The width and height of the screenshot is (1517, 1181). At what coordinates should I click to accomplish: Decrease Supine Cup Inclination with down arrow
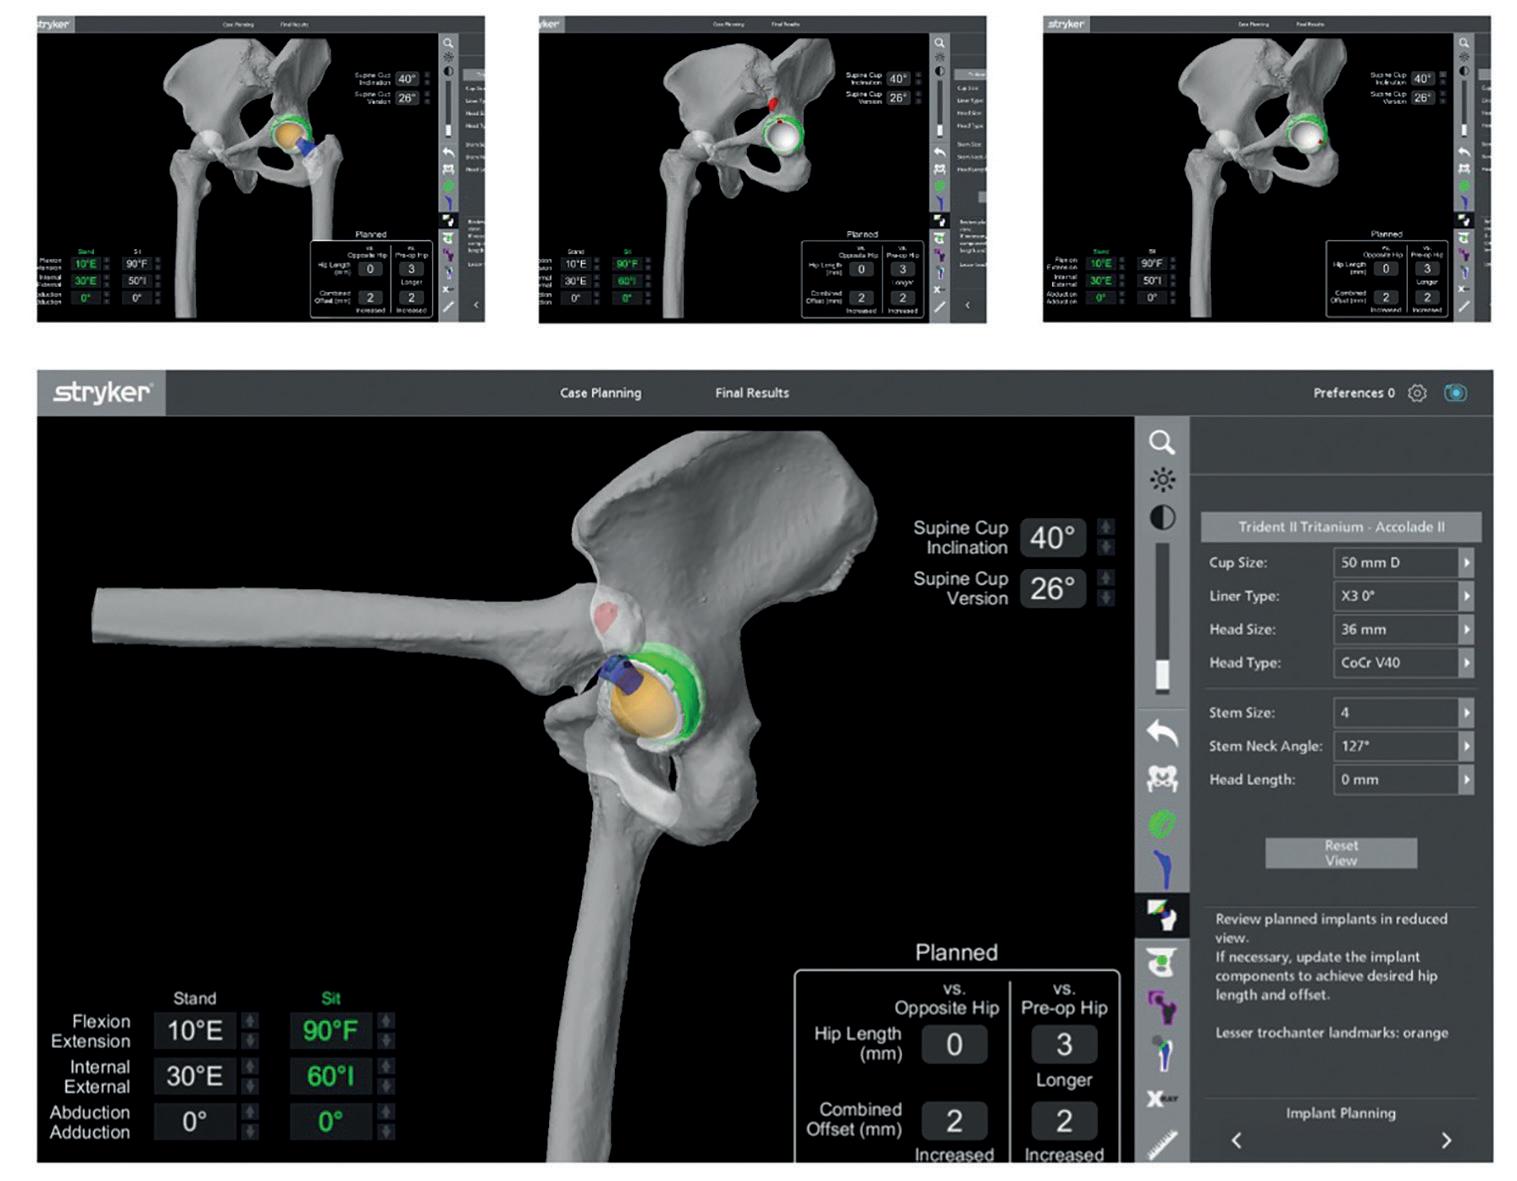(x=1106, y=547)
